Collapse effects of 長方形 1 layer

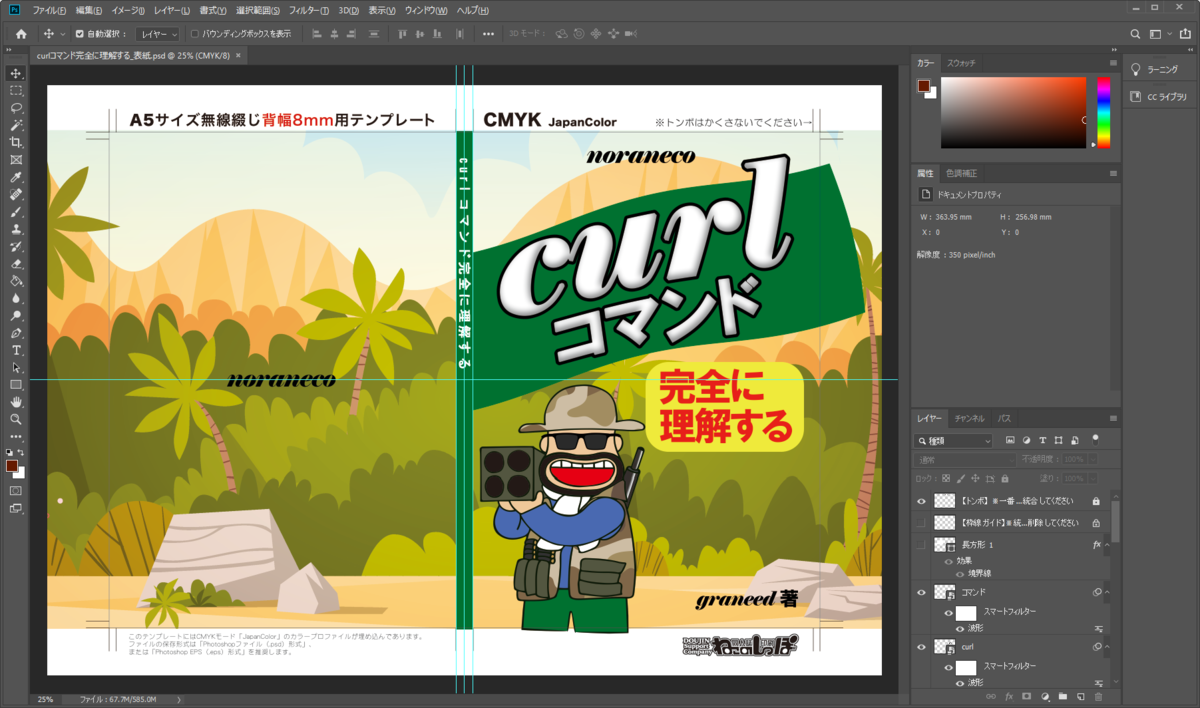click(x=1106, y=544)
